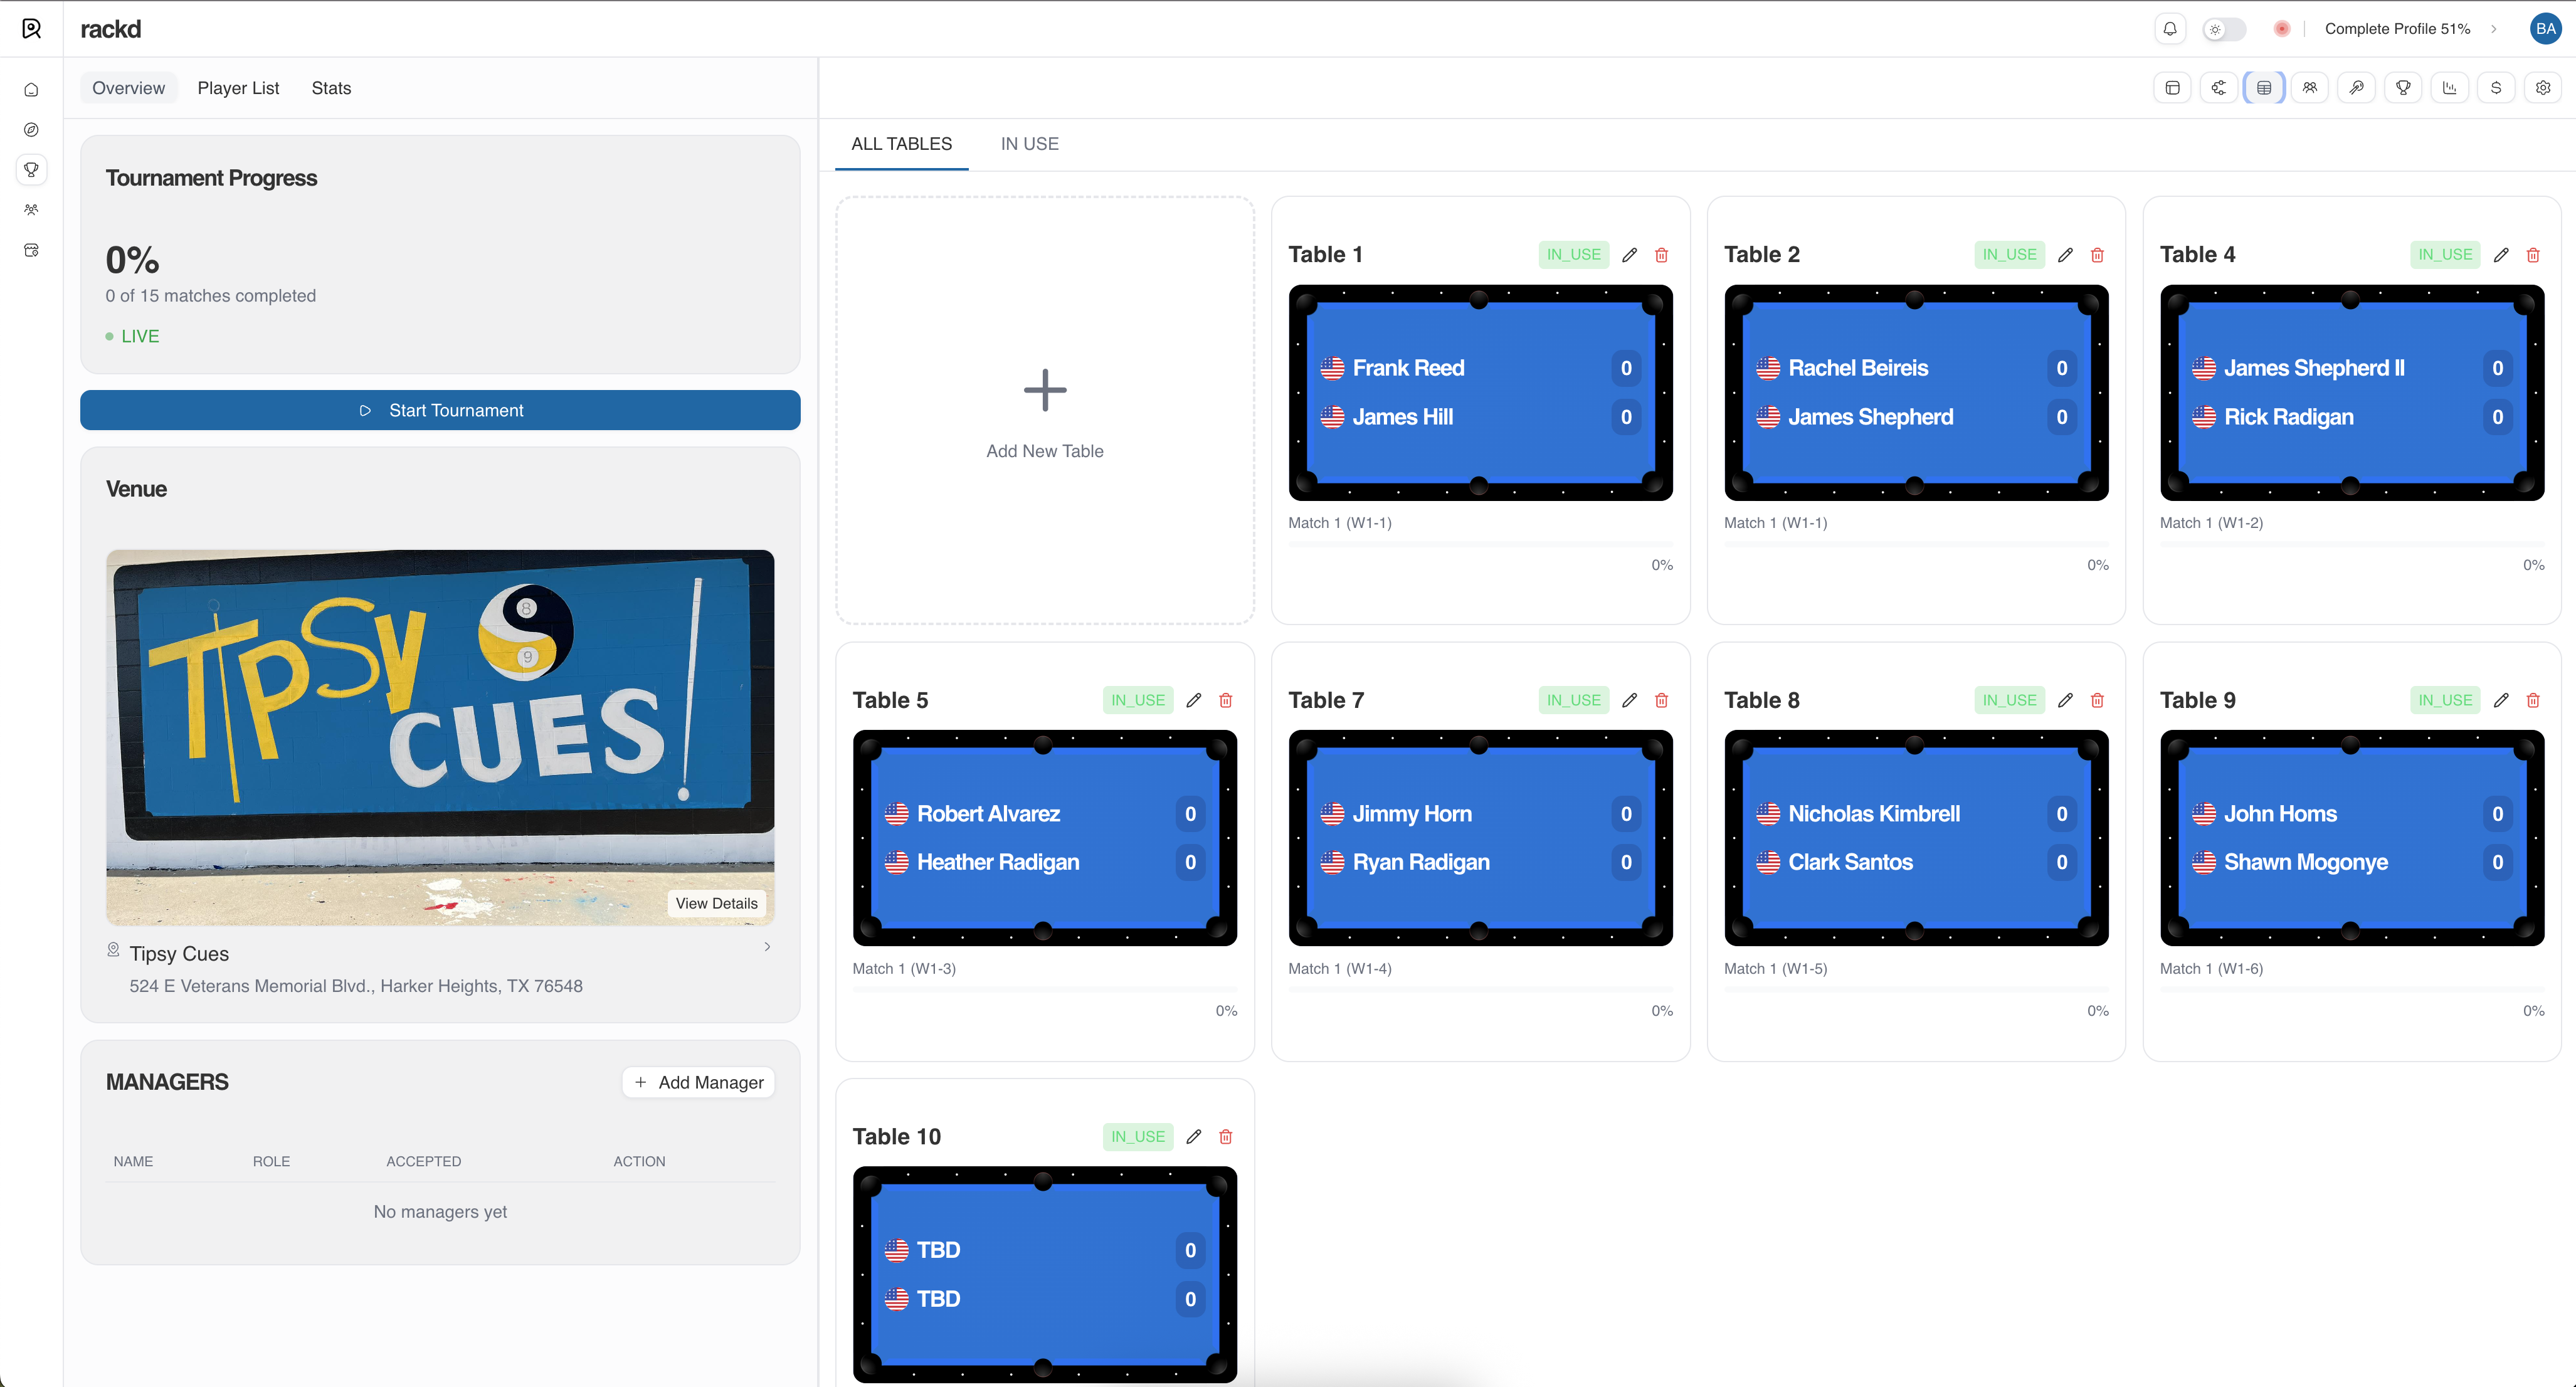Screen dimensions: 2576x1387
Task: Toggle the light/dark mode switch
Action: tap(2224, 29)
